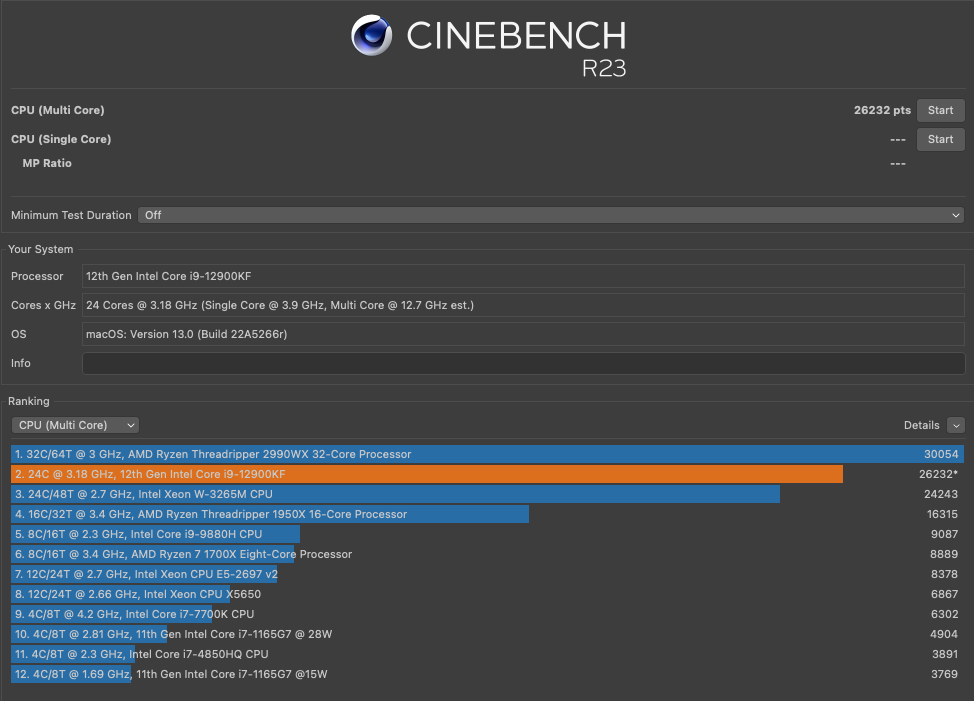Select the Xeon W-3265M ranking entry

pos(396,494)
